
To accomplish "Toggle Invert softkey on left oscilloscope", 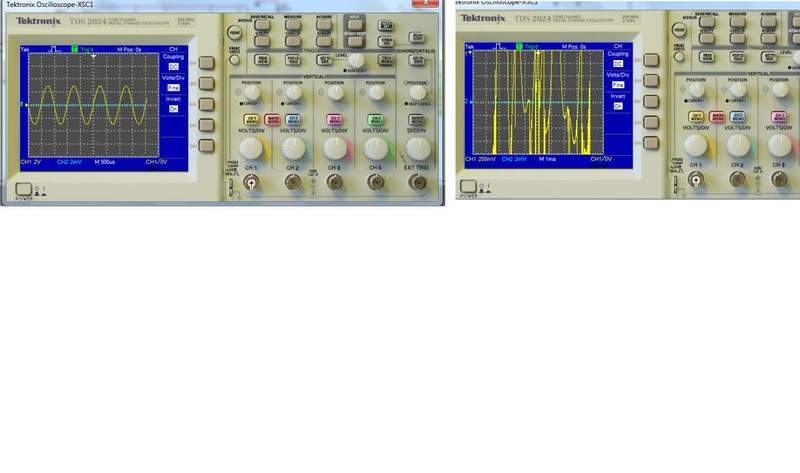I will pyautogui.click(x=207, y=104).
